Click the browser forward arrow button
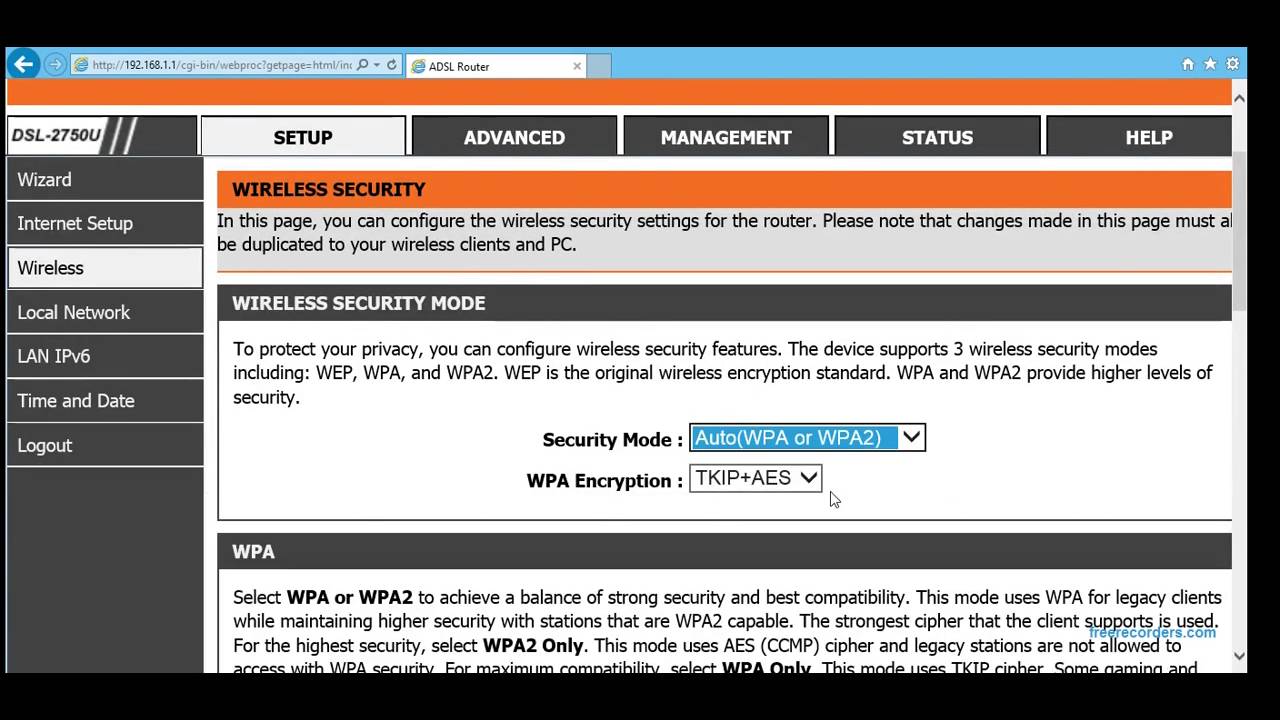 click(x=55, y=65)
